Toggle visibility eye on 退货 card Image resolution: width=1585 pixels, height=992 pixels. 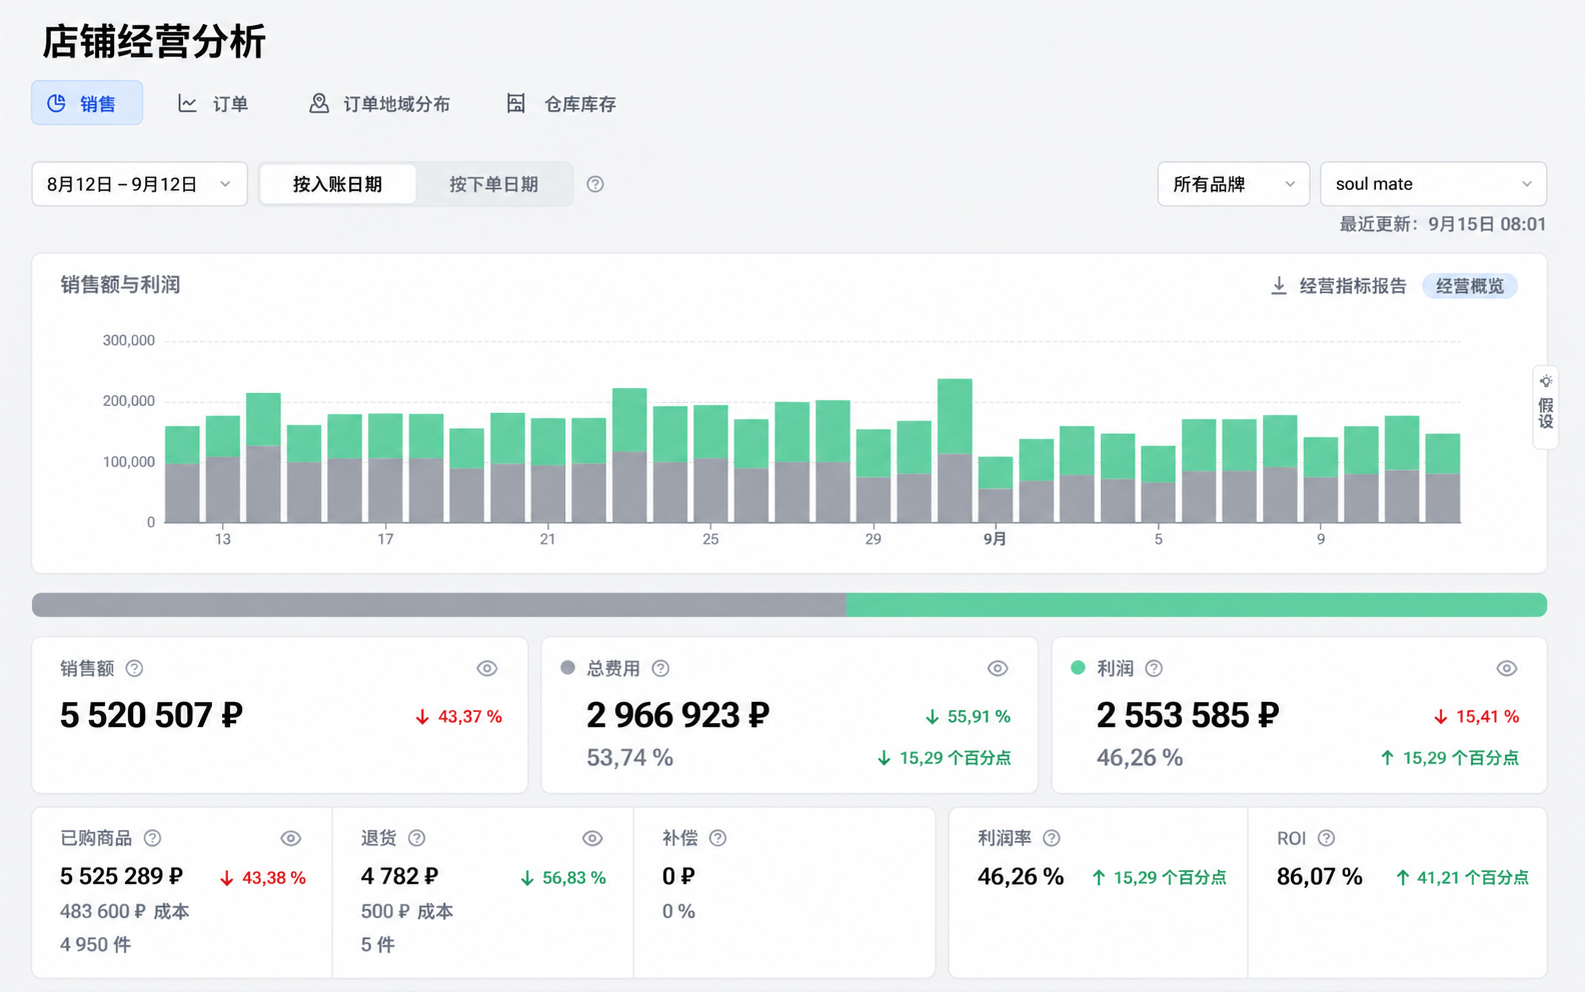coord(592,838)
